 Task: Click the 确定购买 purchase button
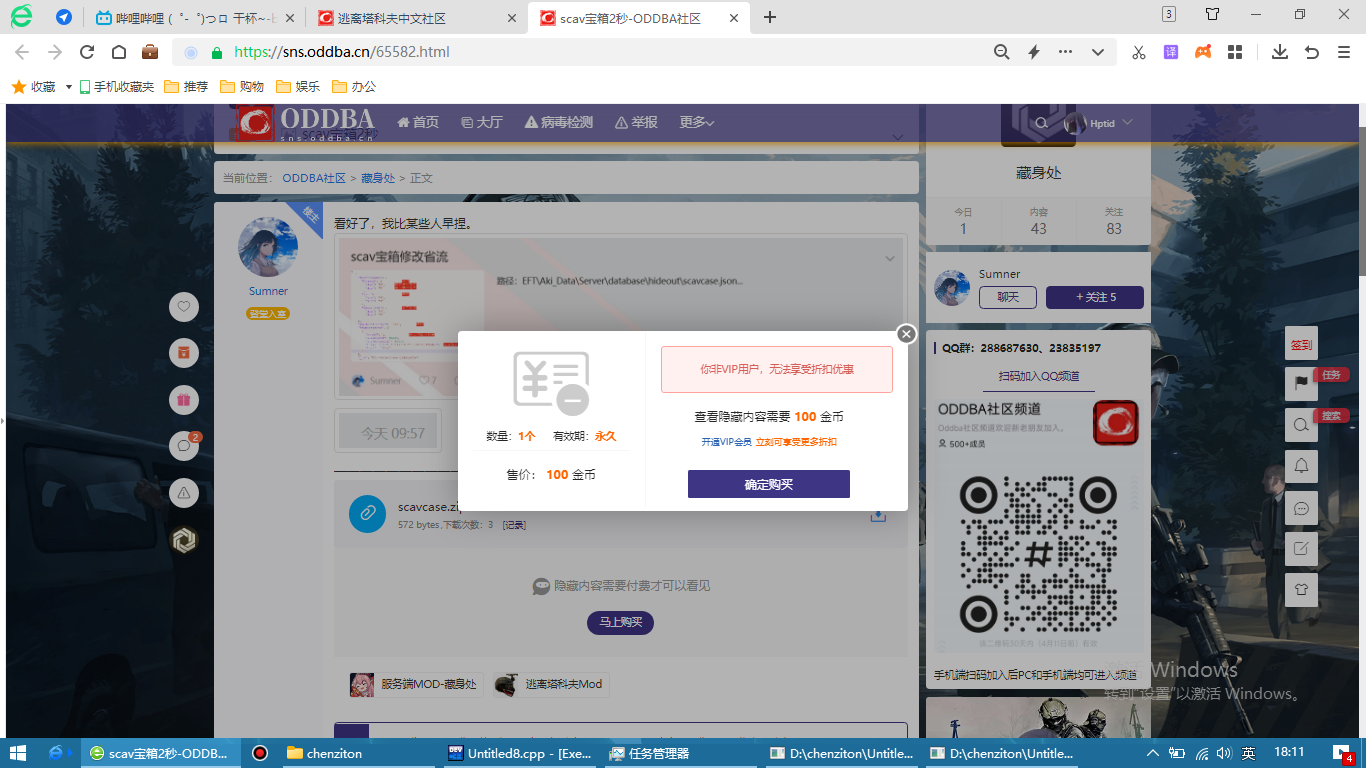[768, 483]
